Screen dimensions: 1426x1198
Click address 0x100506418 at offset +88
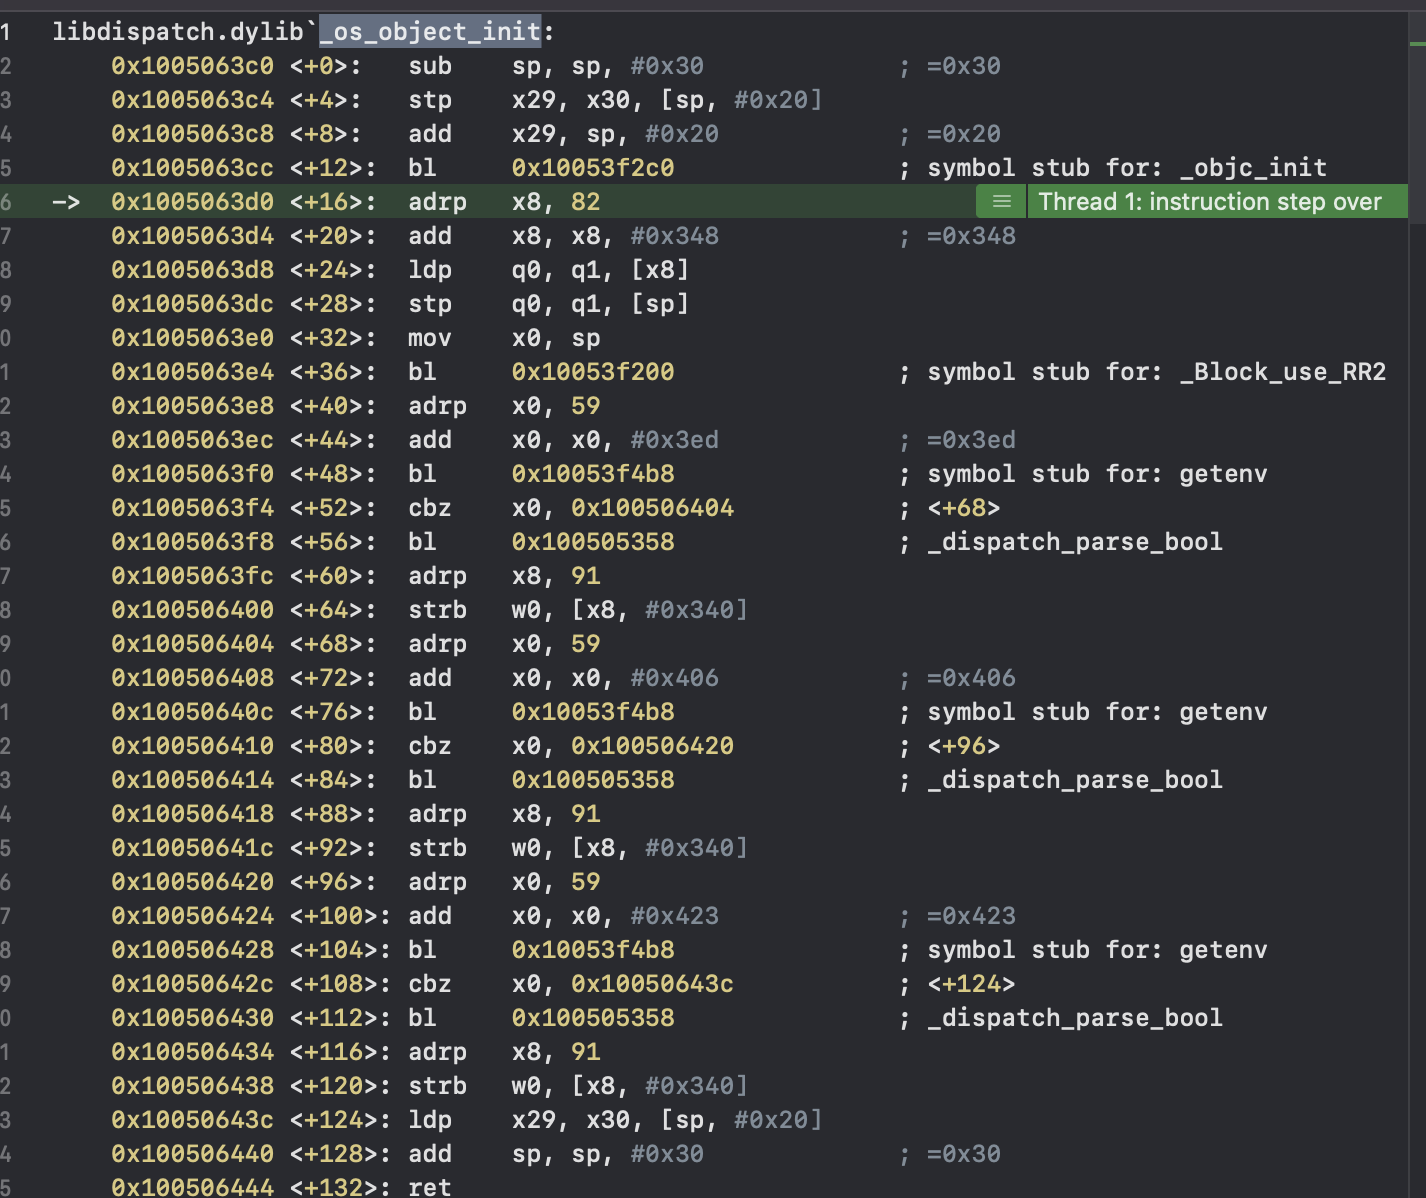click(192, 814)
